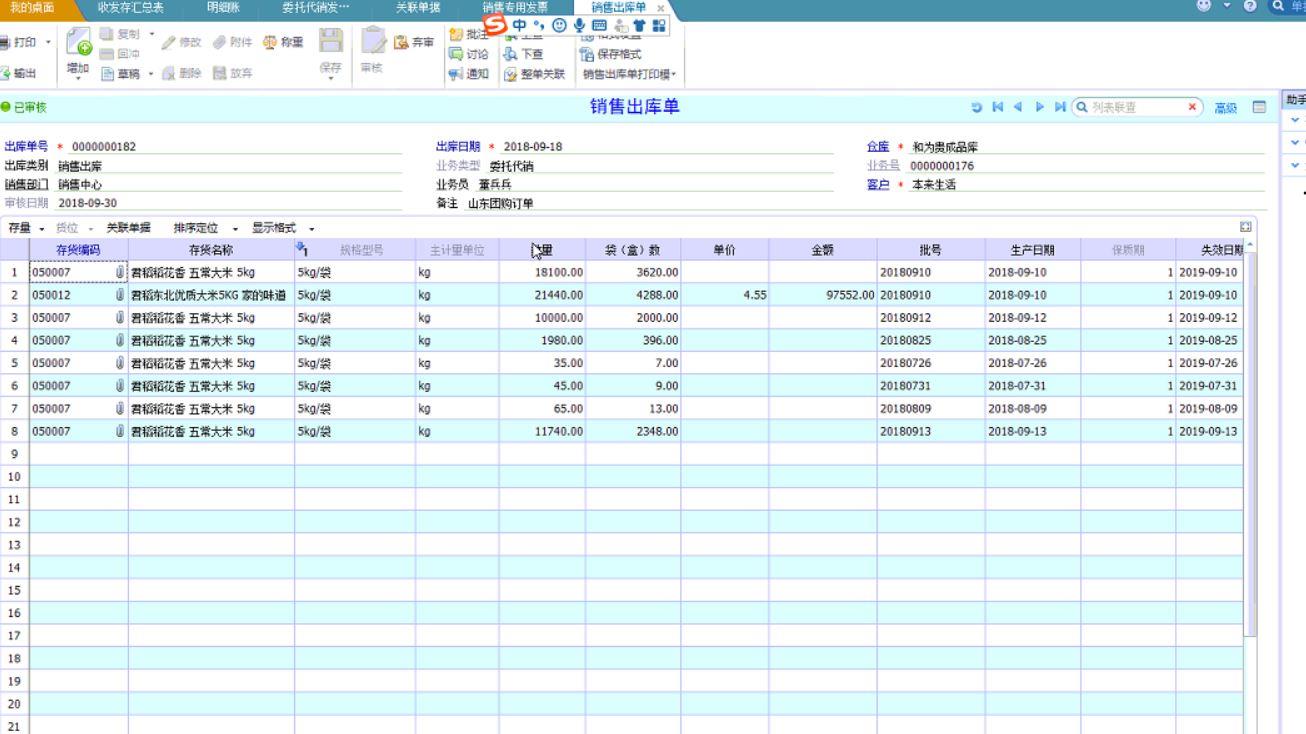Screen dimensions: 1306x734
Task: Expand the first chevron in 助手 panel
Action: [x=1296, y=120]
